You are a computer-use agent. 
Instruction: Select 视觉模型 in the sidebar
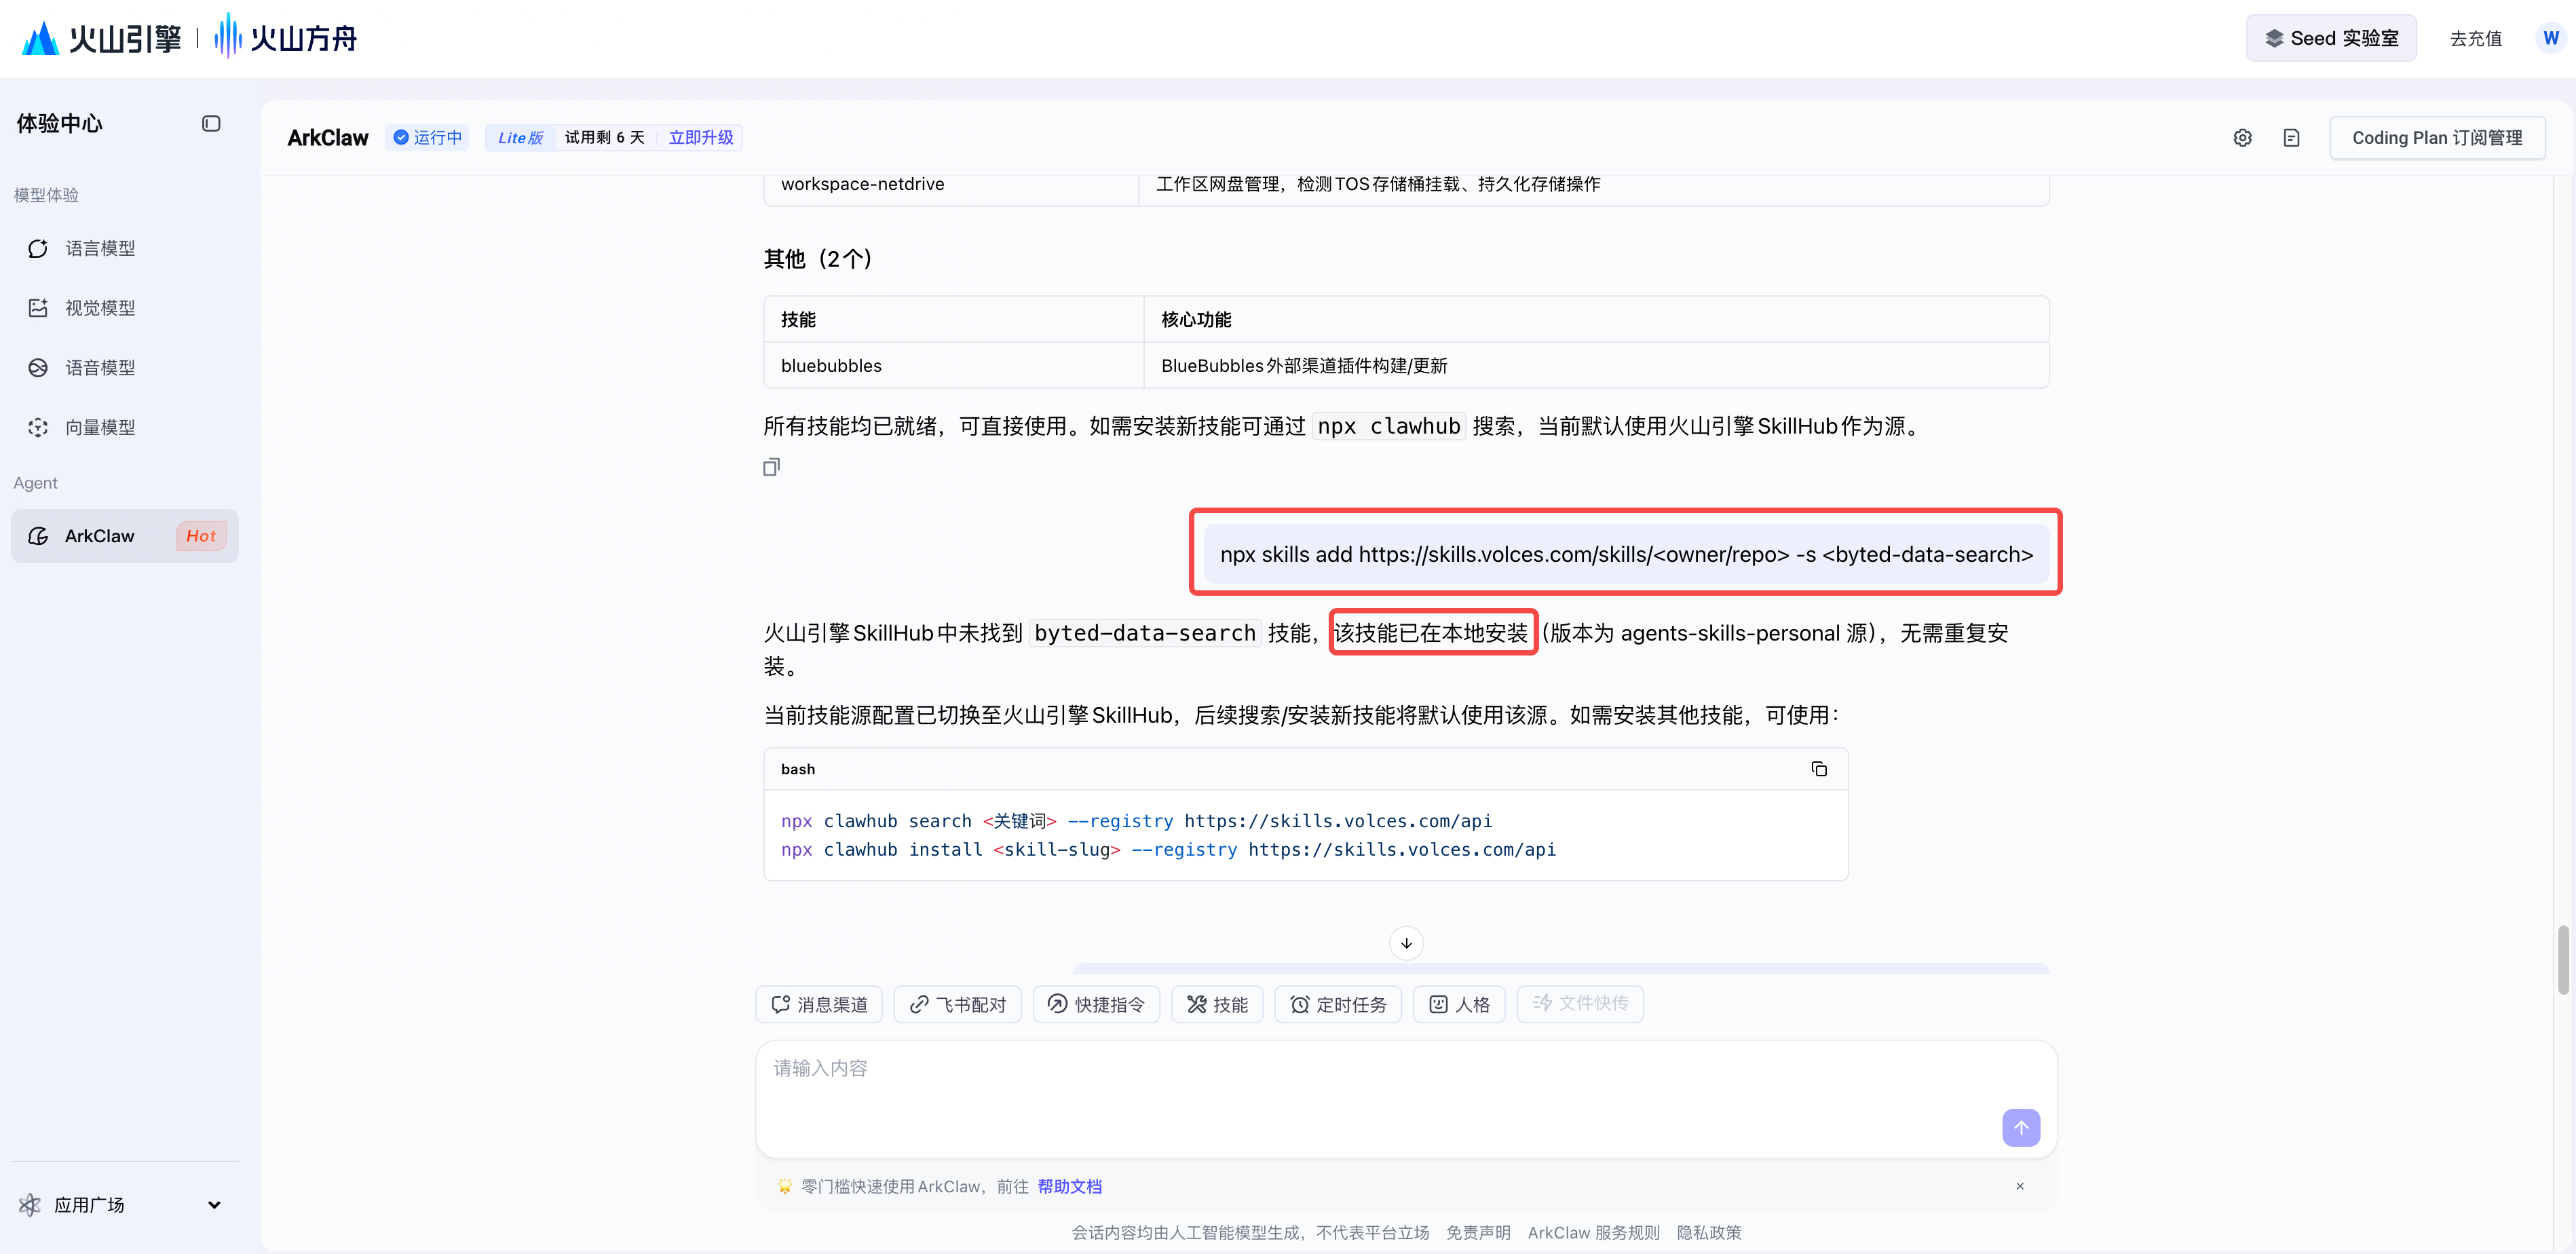100,308
